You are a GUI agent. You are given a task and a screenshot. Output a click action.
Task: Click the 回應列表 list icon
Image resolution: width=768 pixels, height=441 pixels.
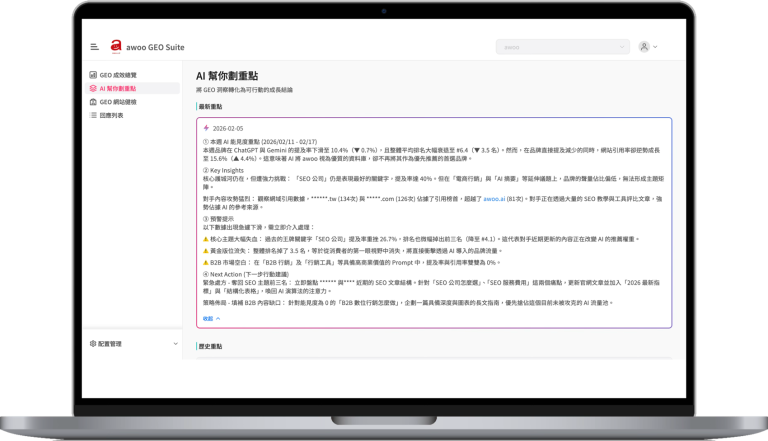(93, 115)
